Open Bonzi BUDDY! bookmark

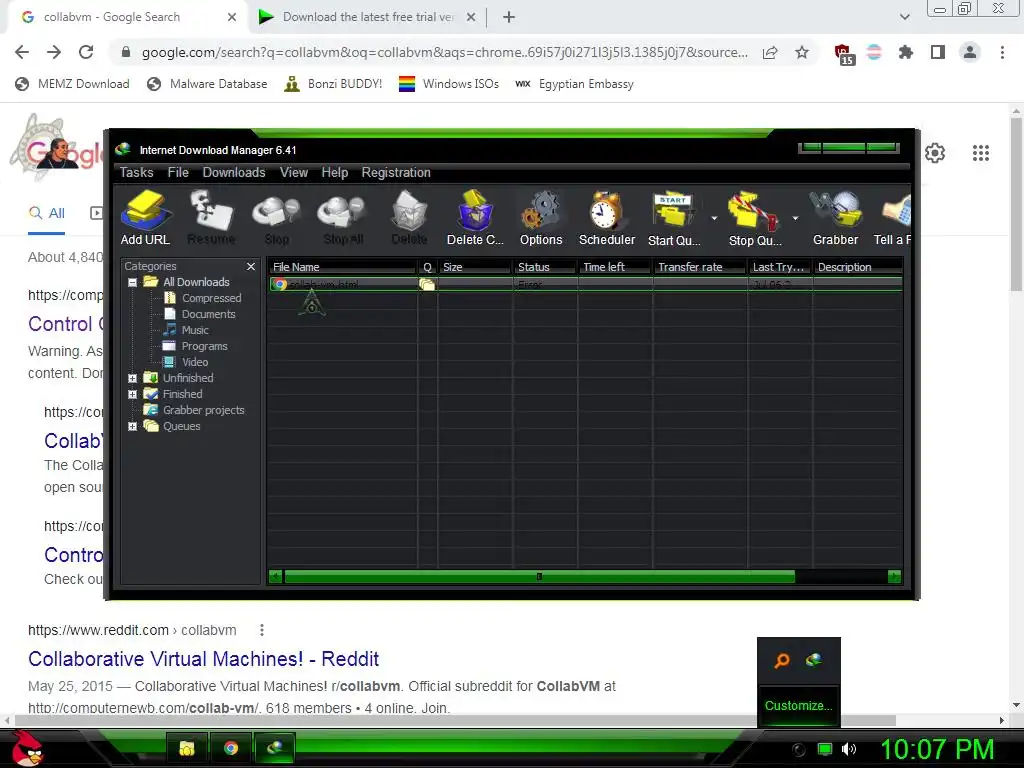(333, 84)
